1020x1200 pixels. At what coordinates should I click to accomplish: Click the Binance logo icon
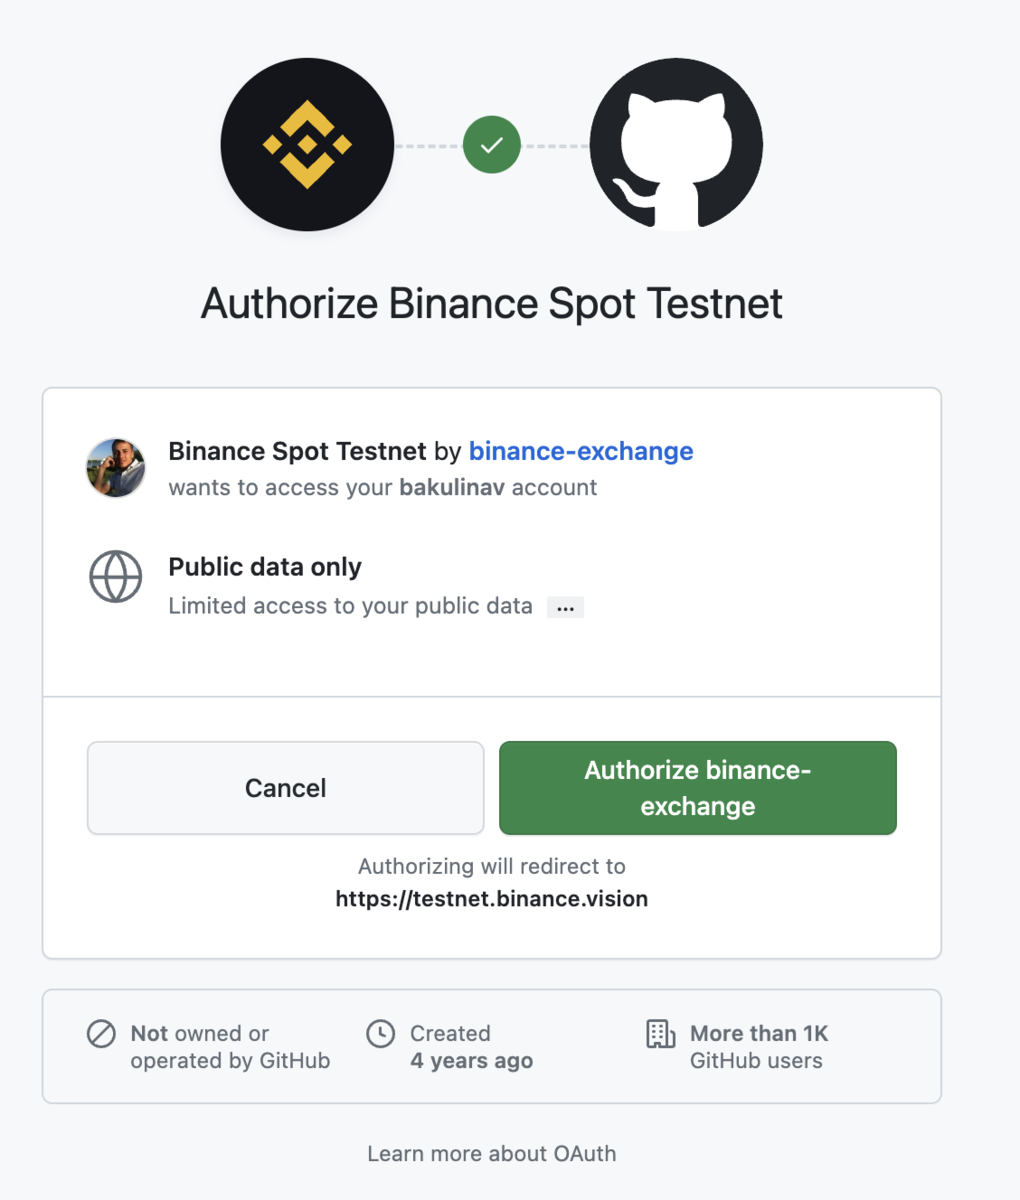point(307,145)
